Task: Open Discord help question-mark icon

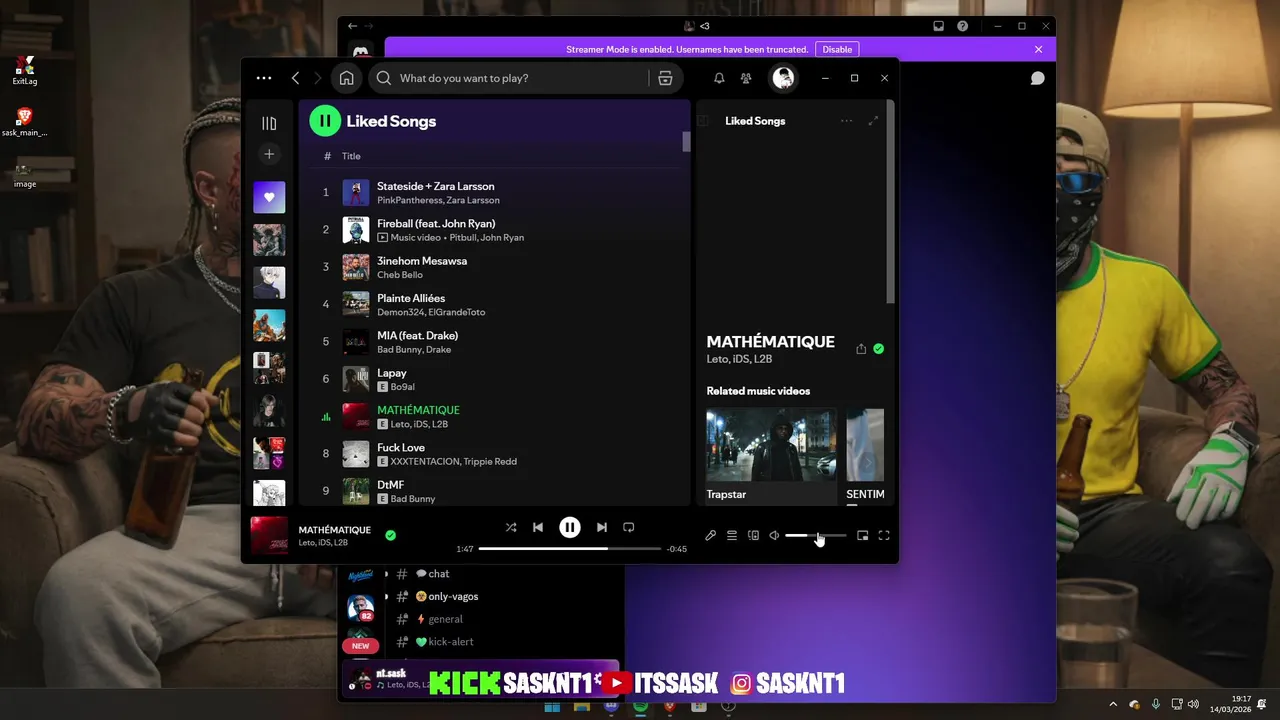Action: pos(963,26)
